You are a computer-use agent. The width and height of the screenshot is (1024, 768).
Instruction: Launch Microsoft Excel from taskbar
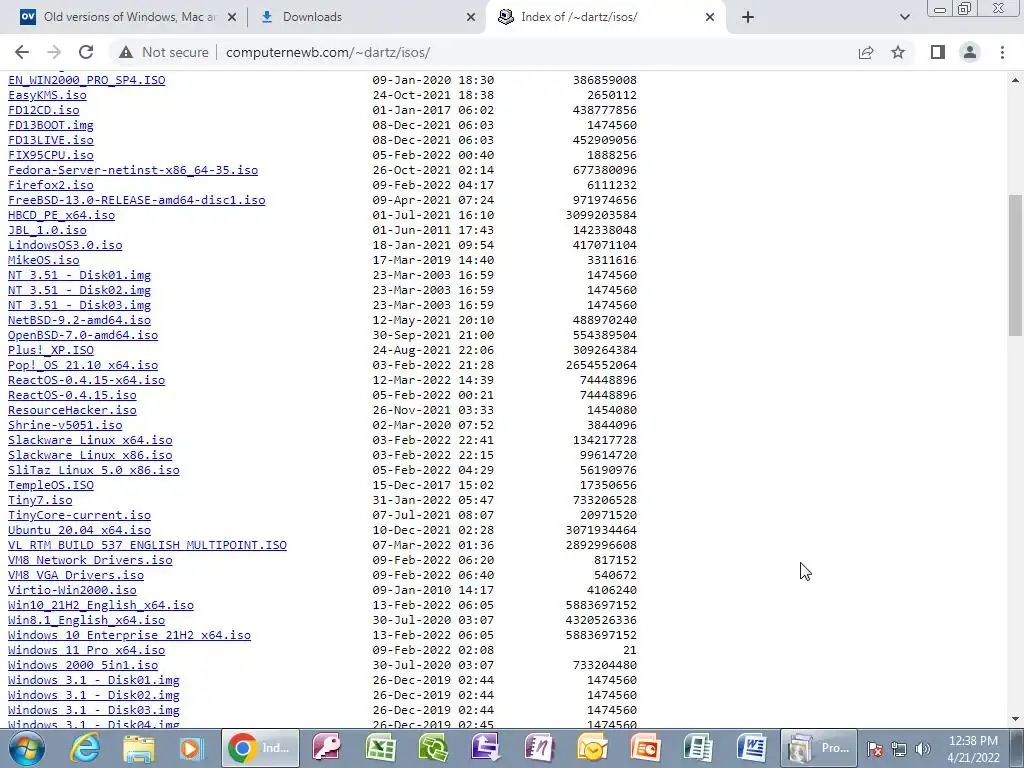[x=379, y=748]
